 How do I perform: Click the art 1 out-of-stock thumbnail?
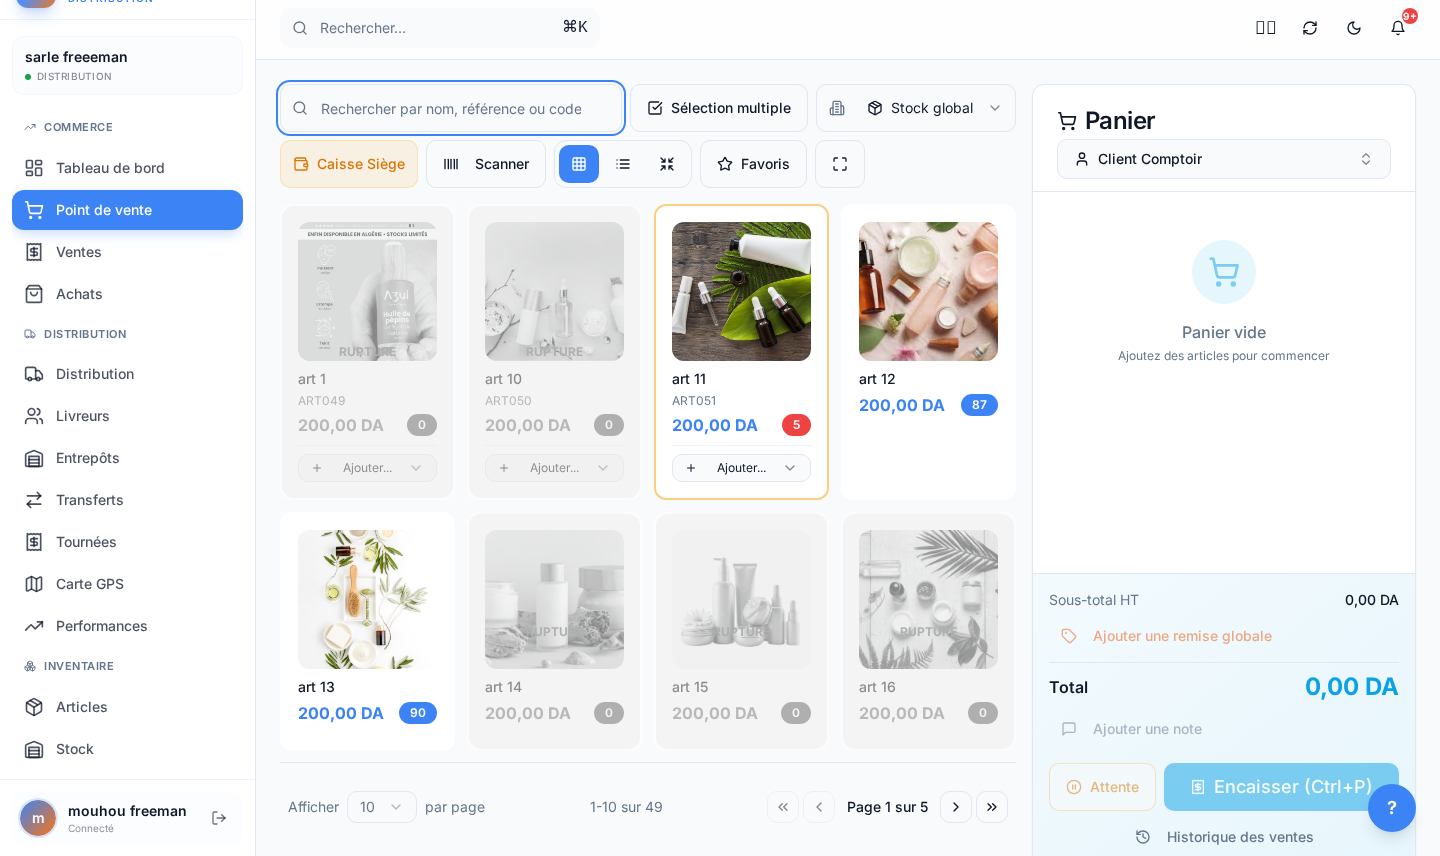click(x=367, y=291)
